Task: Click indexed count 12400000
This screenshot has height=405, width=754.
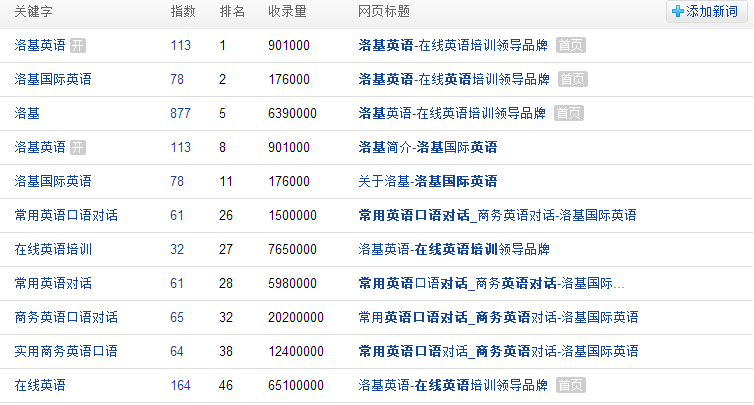Action: tap(296, 352)
